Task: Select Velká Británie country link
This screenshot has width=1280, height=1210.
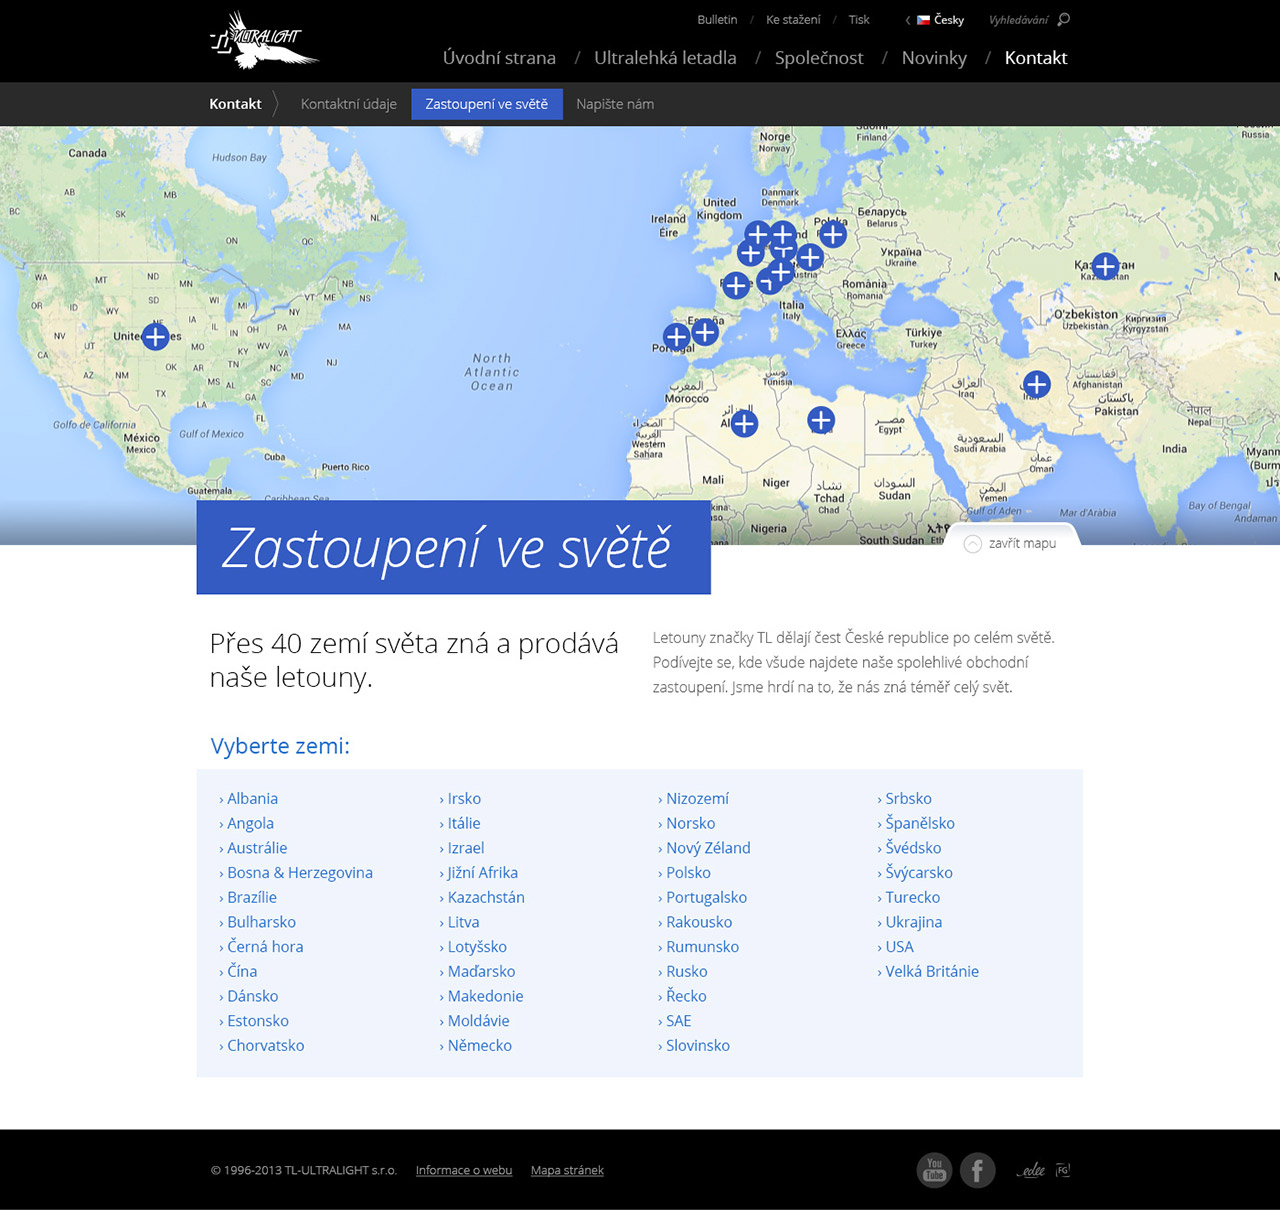Action: coord(931,971)
